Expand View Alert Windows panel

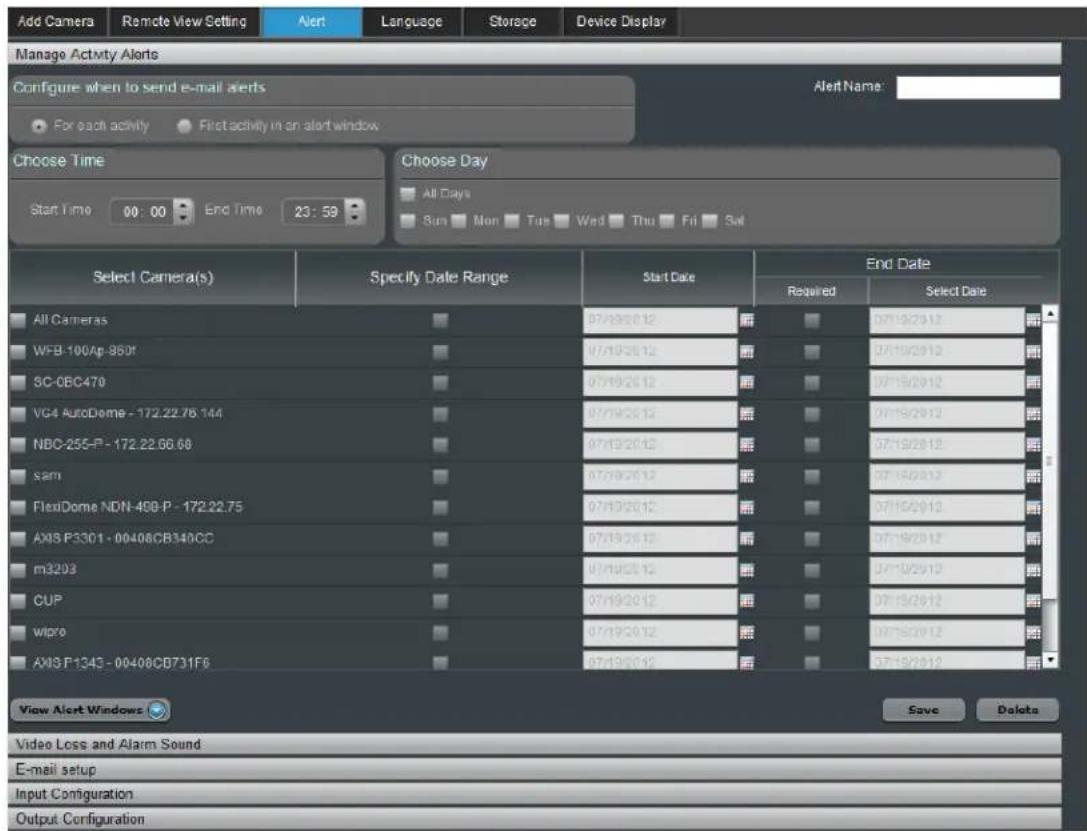pyautogui.click(x=89, y=710)
